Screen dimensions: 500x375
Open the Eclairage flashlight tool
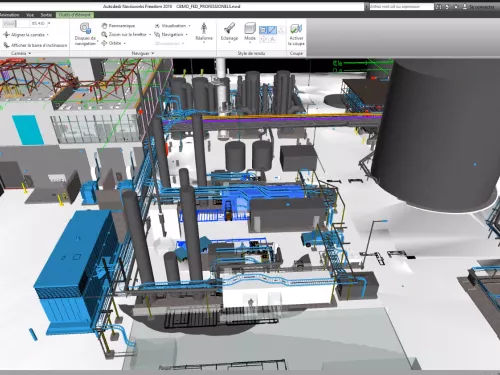click(229, 32)
